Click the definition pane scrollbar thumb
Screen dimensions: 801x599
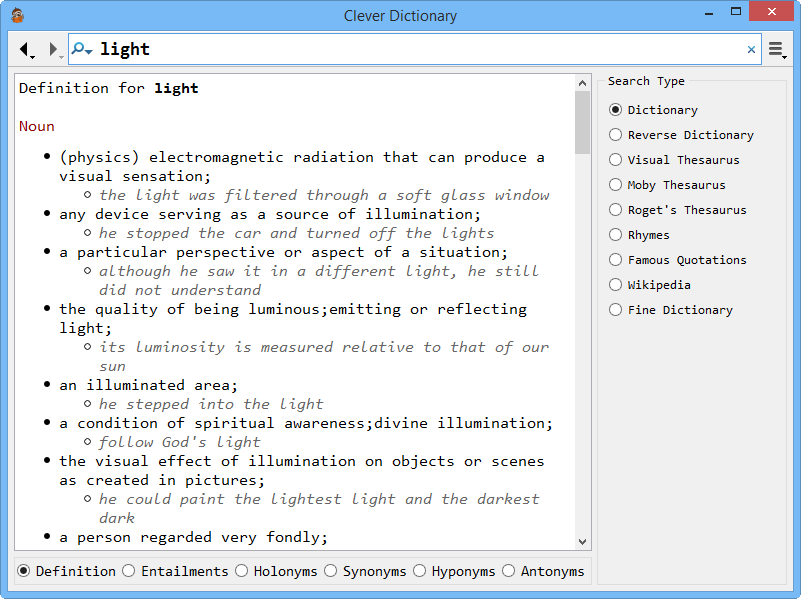pos(582,123)
